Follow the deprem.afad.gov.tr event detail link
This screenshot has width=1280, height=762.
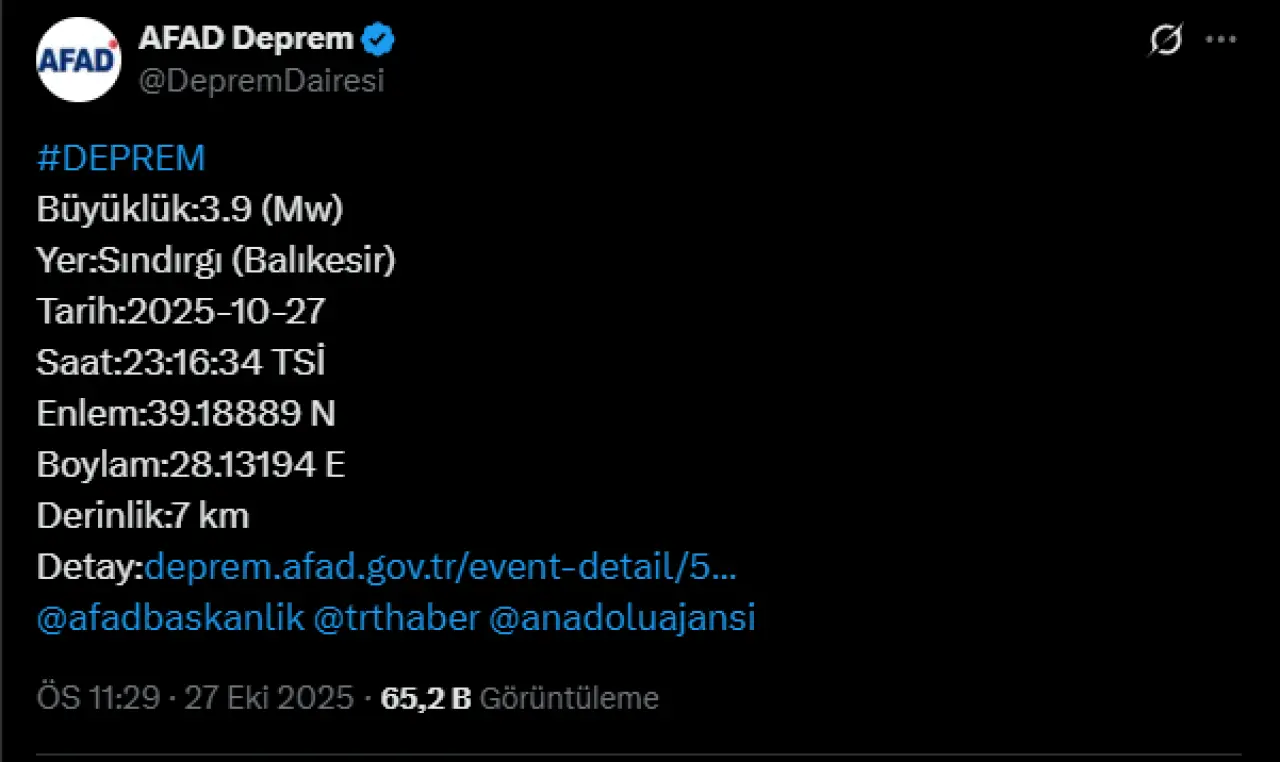[441, 567]
